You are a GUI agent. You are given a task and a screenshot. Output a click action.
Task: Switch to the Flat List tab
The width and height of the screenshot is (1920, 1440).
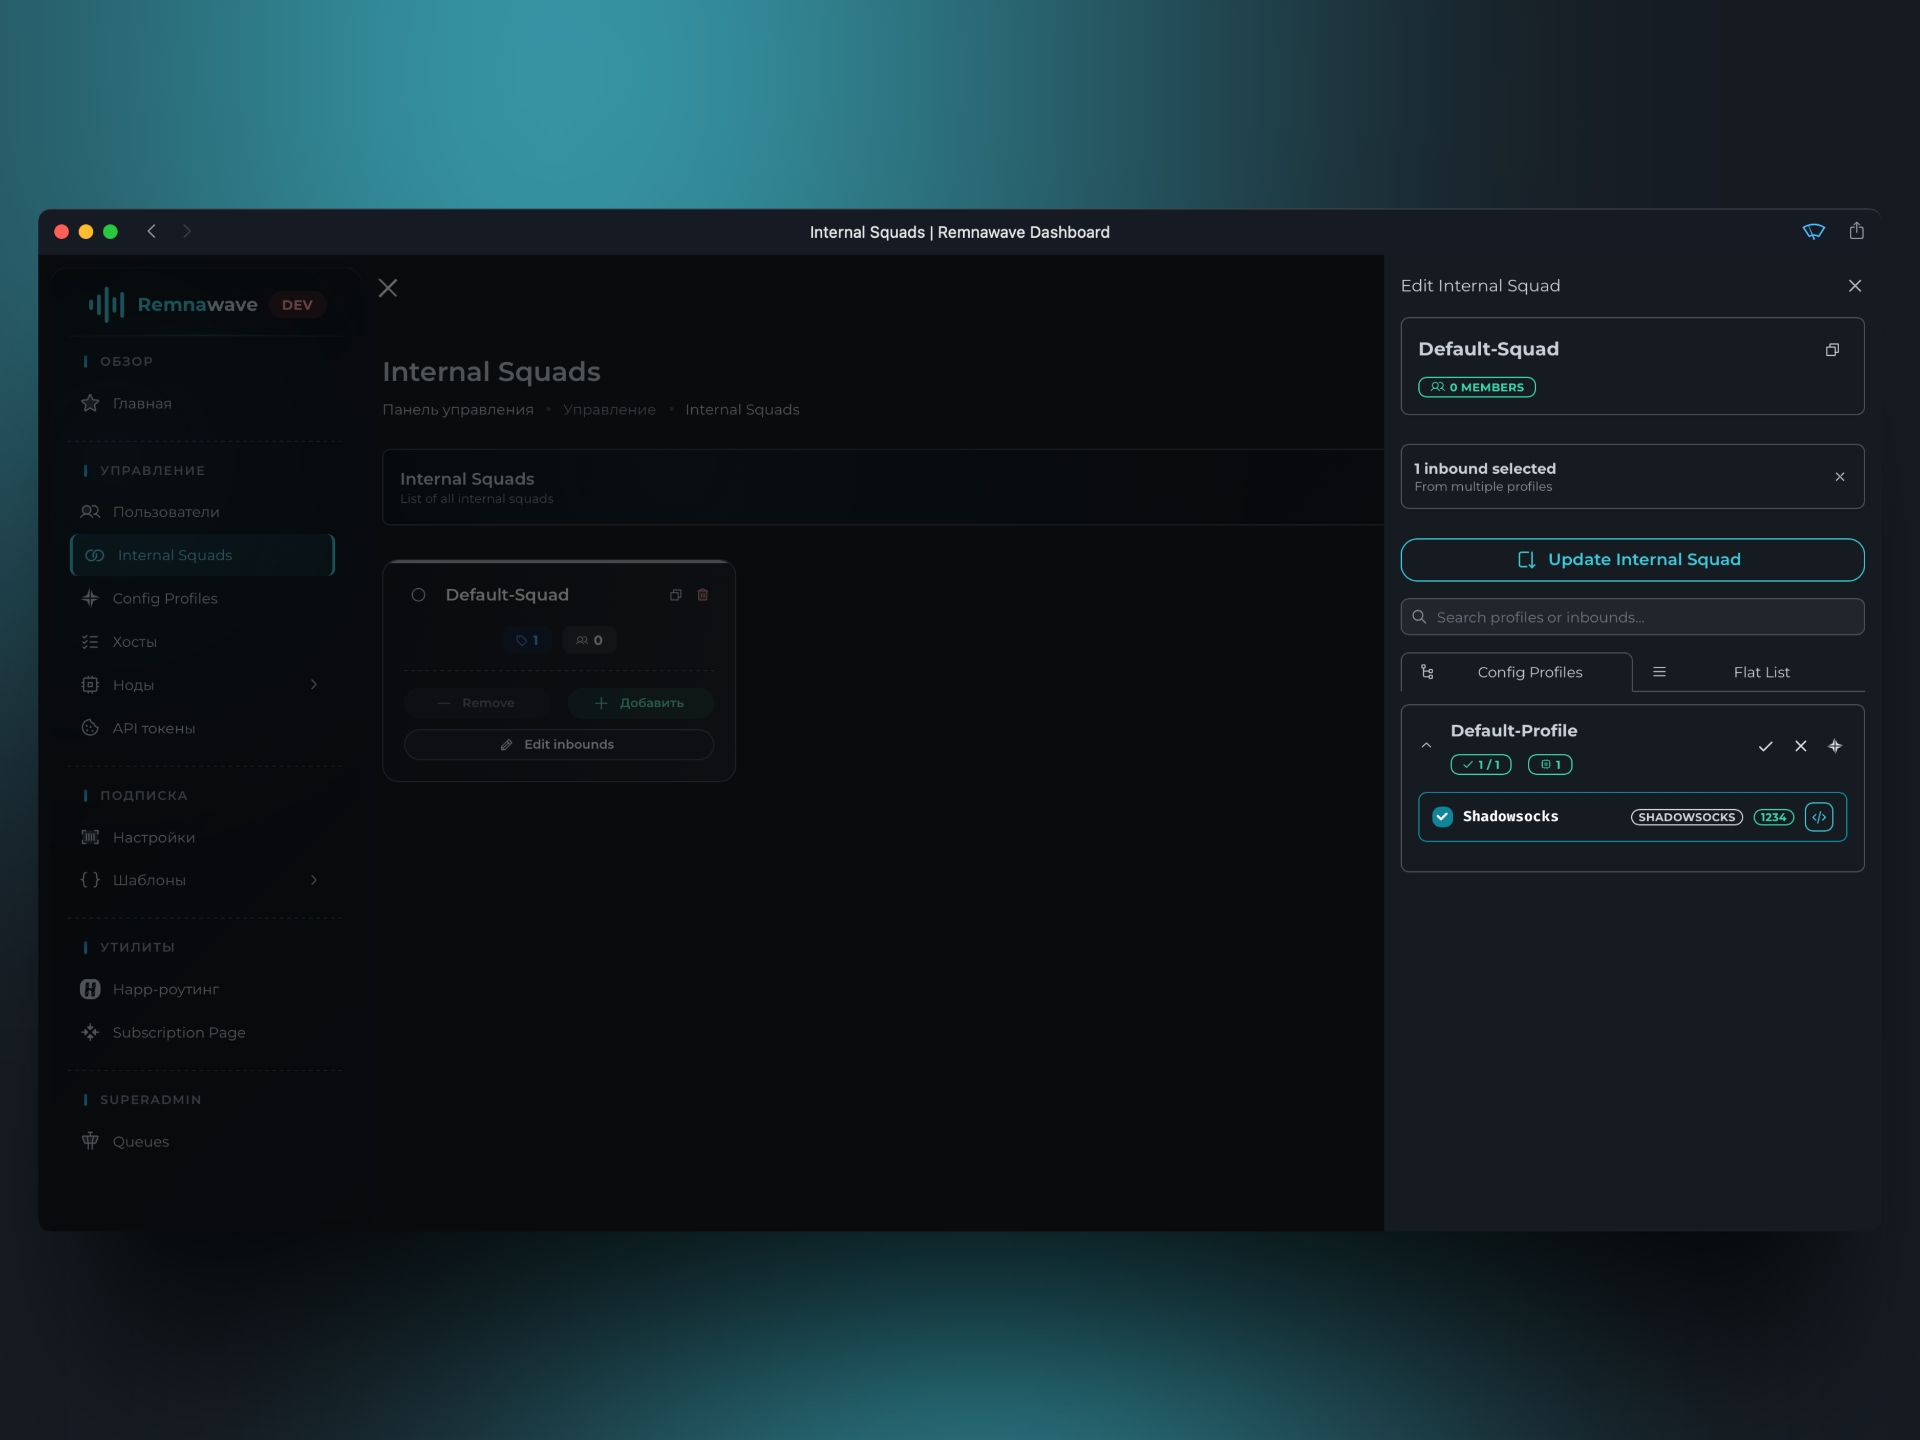tap(1760, 672)
